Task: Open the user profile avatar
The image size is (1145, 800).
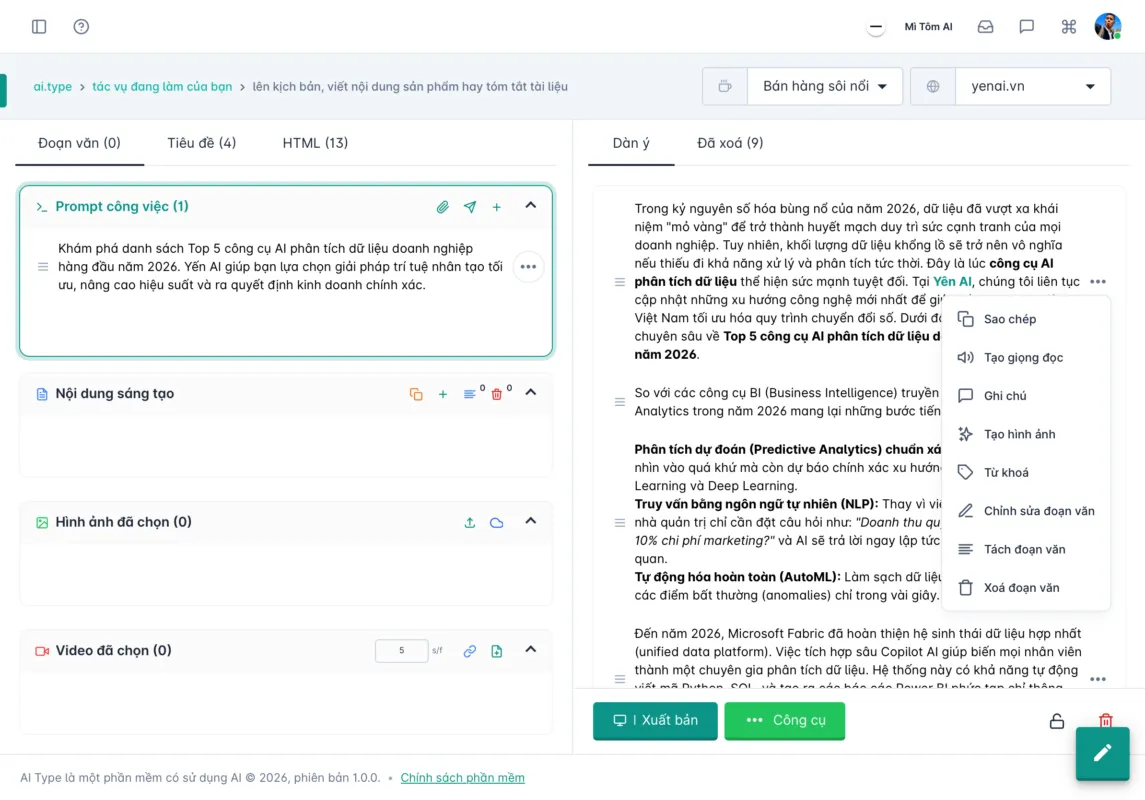Action: coord(1107,26)
